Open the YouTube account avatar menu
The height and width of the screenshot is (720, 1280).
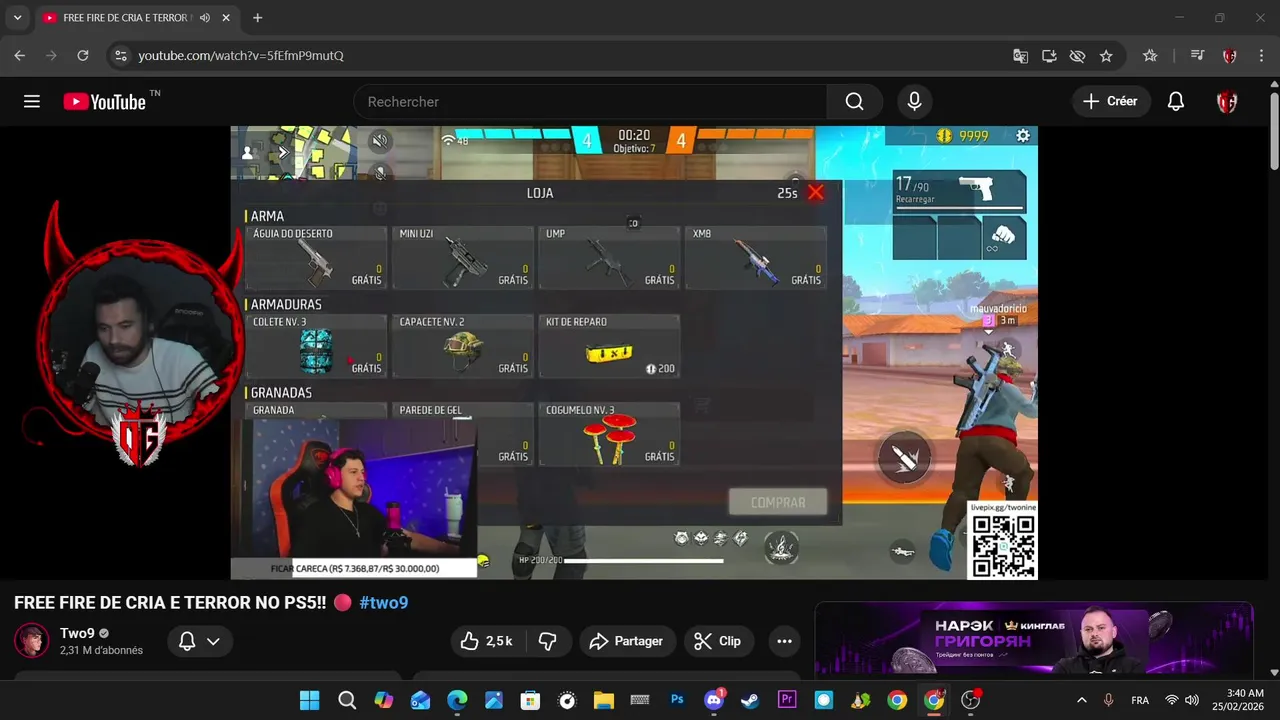pyautogui.click(x=1227, y=101)
